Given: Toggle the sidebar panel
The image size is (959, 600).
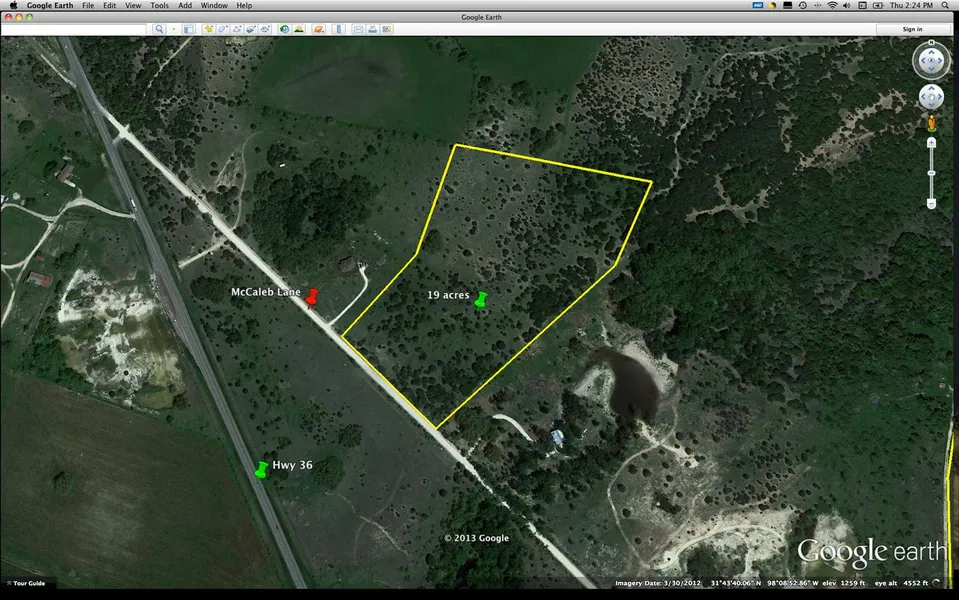Looking at the screenshot, I should pyautogui.click(x=188, y=29).
